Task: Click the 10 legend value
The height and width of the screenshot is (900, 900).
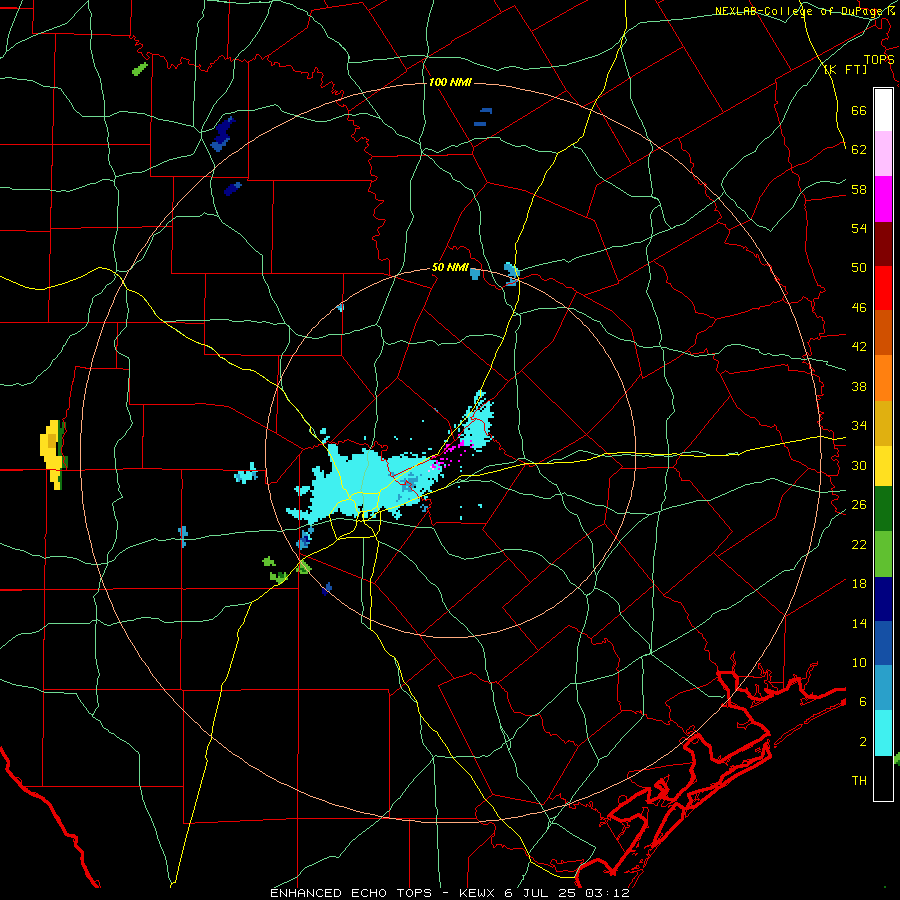Action: 859,663
